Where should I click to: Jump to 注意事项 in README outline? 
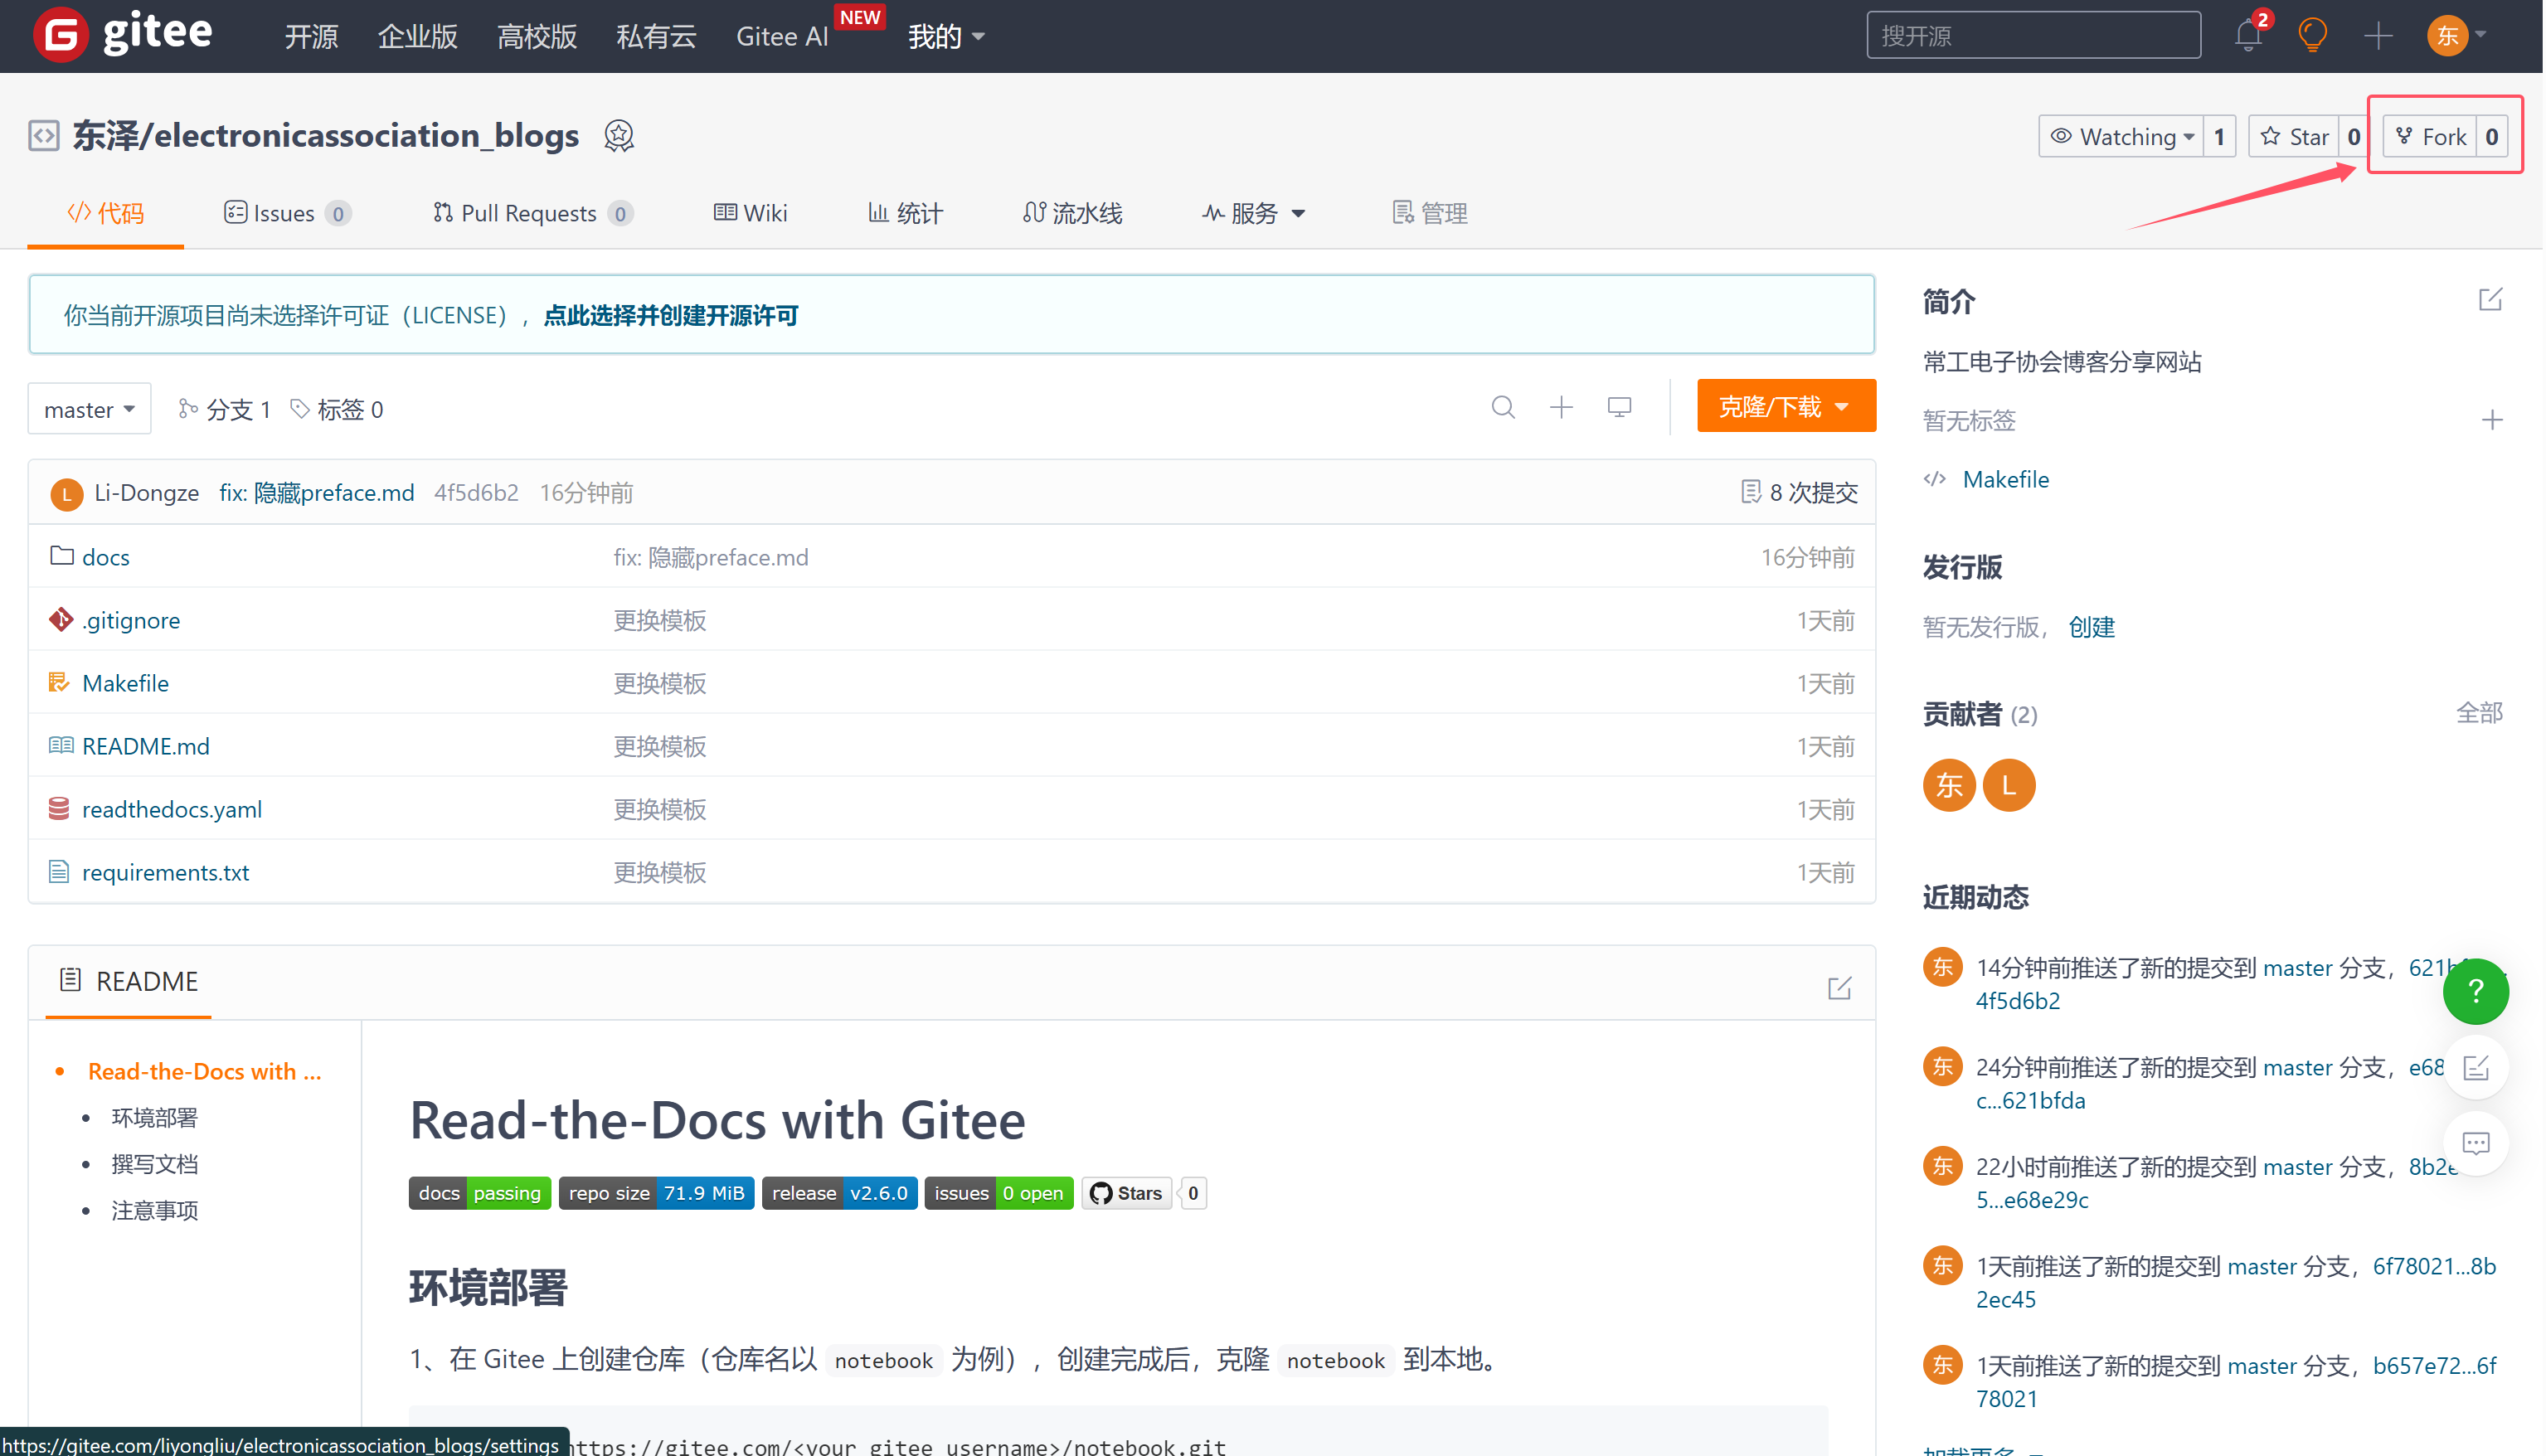pyautogui.click(x=154, y=1210)
